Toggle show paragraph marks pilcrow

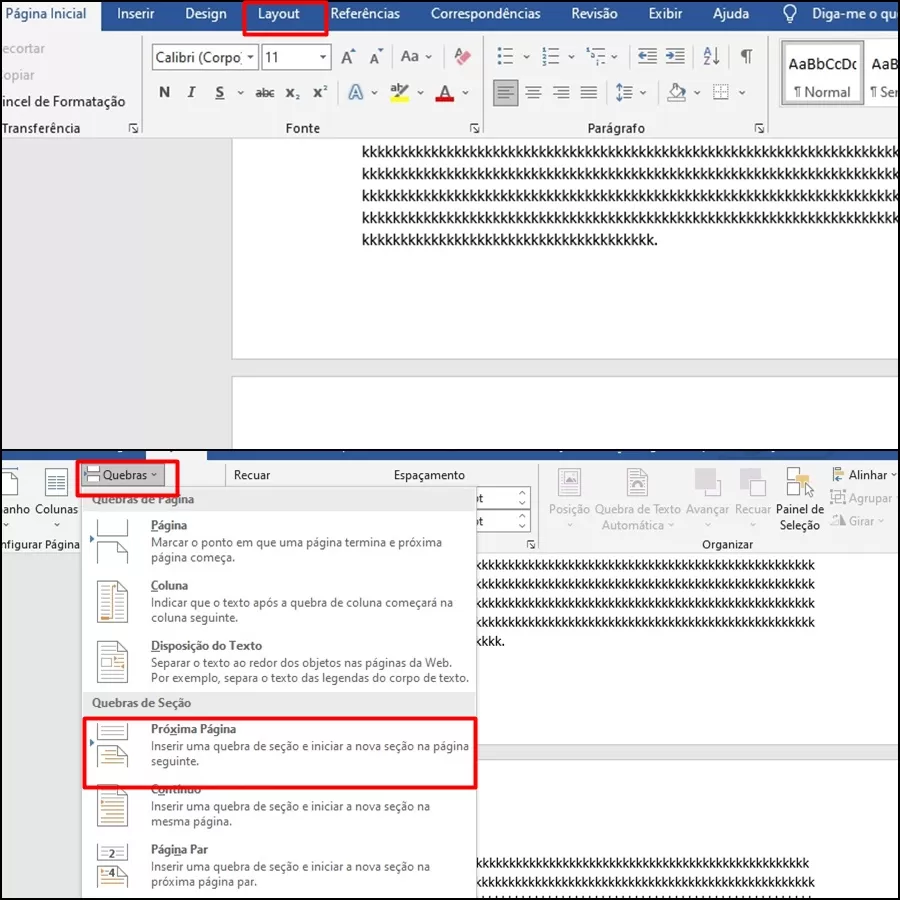click(x=746, y=56)
